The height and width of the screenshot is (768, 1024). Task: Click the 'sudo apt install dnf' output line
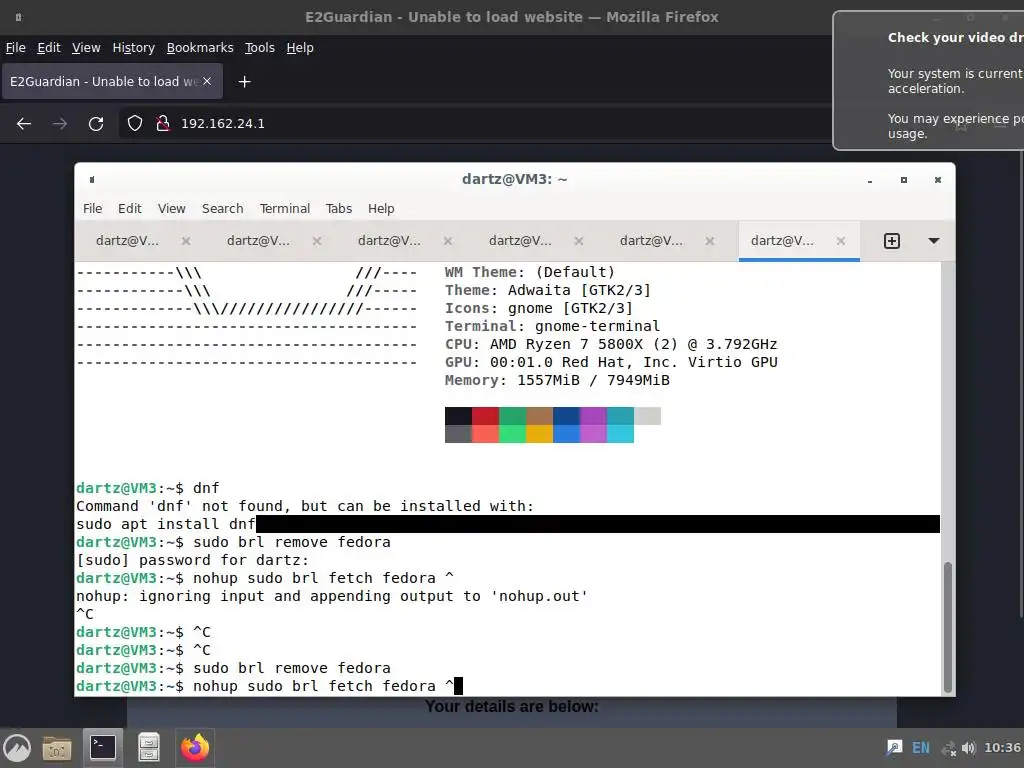pos(166,524)
